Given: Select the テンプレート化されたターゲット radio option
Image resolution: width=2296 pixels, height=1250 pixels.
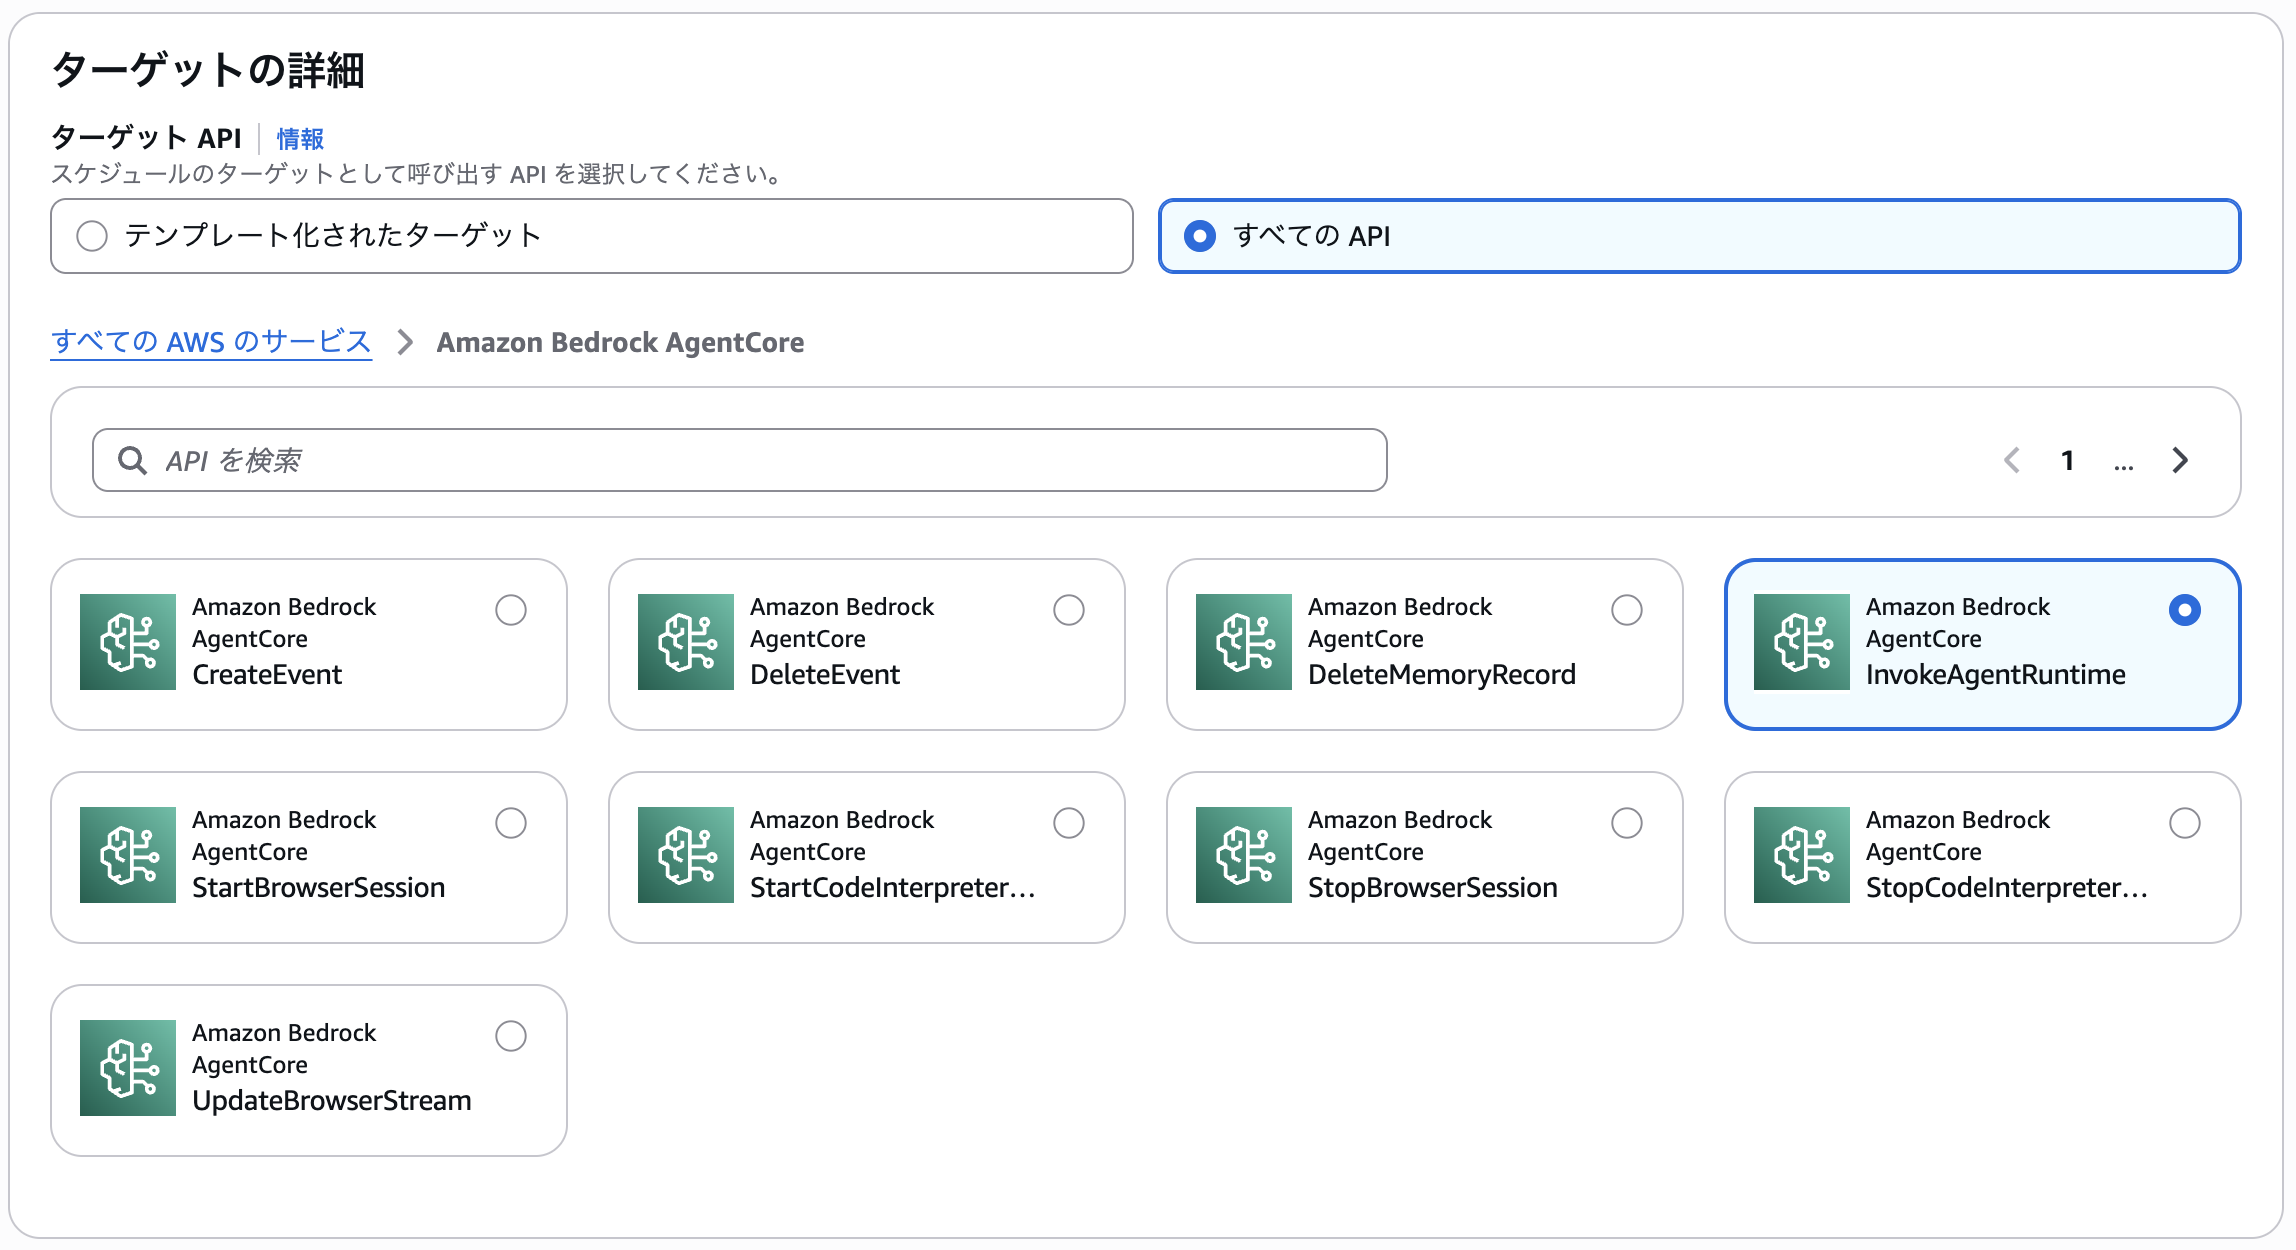Looking at the screenshot, I should coord(92,236).
